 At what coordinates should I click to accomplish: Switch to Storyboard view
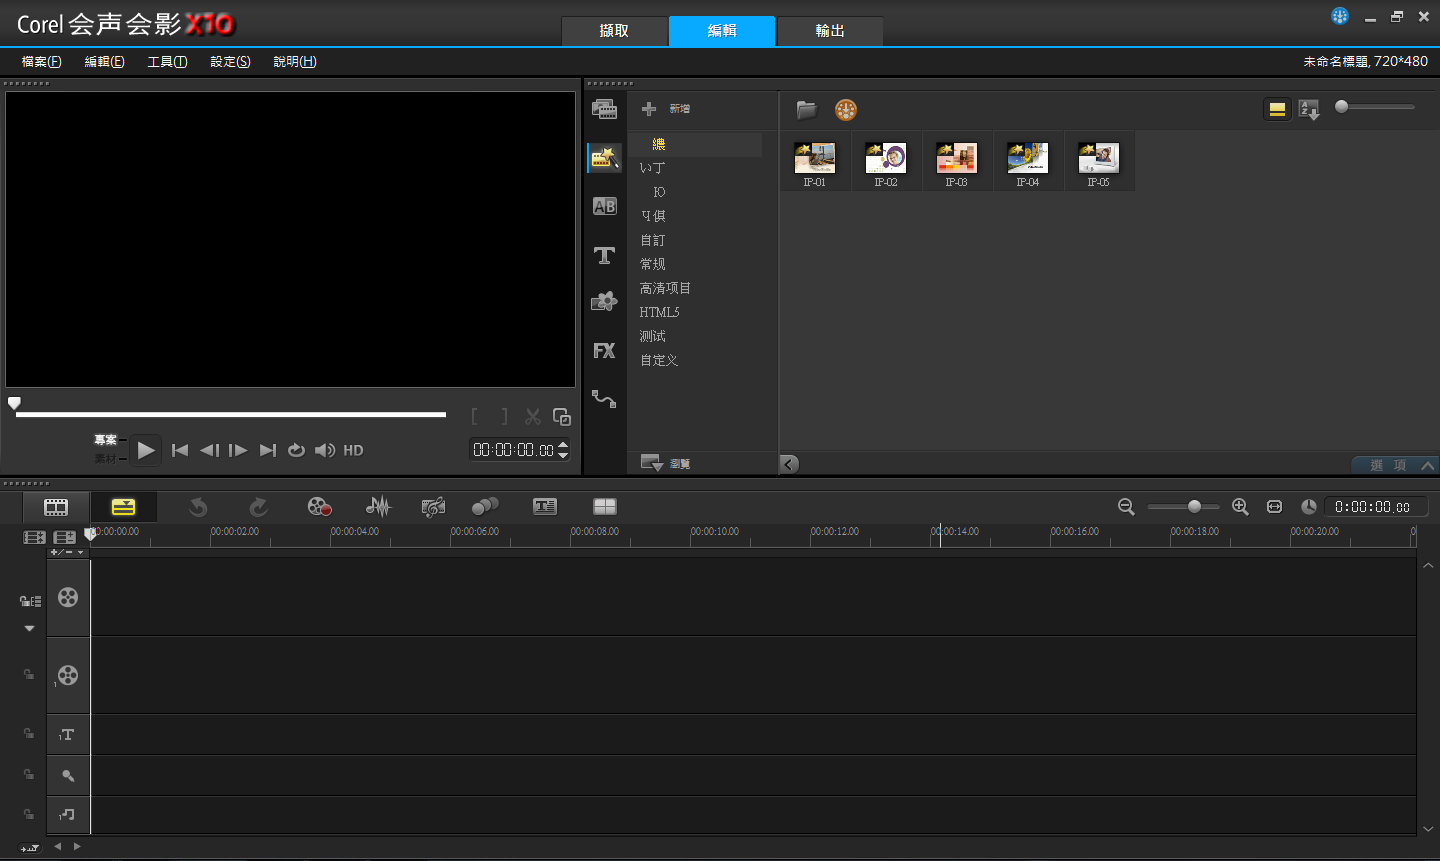point(57,507)
